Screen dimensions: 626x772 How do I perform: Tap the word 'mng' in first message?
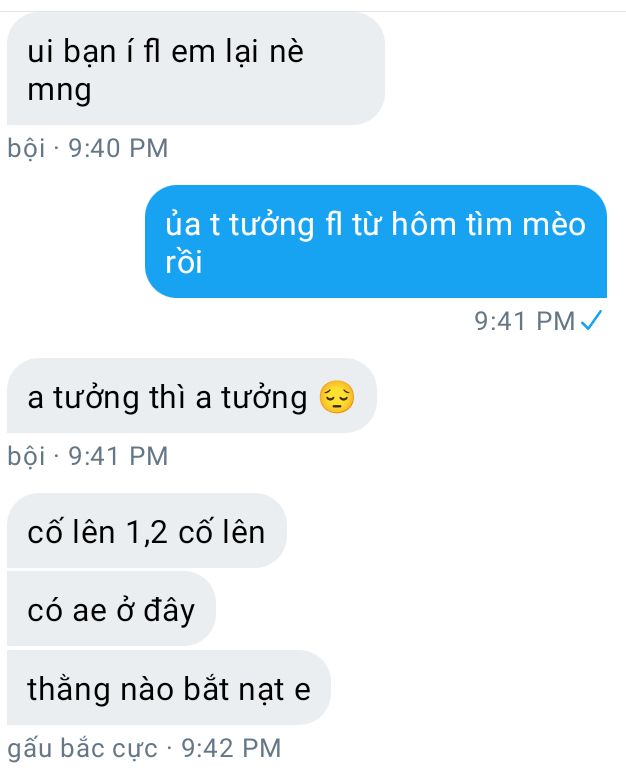pyautogui.click(x=59, y=91)
